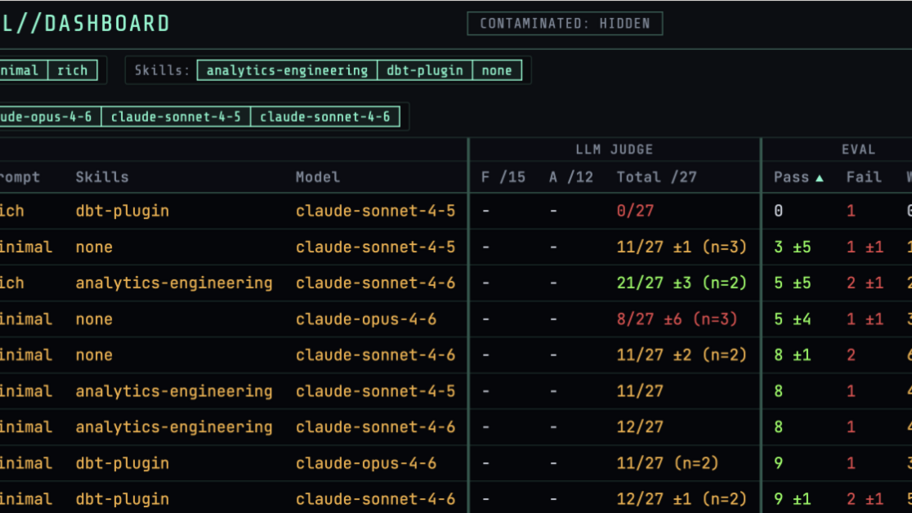Screen dimensions: 912x513
Task: Select pass value 9 ±1
Action: 792,499
